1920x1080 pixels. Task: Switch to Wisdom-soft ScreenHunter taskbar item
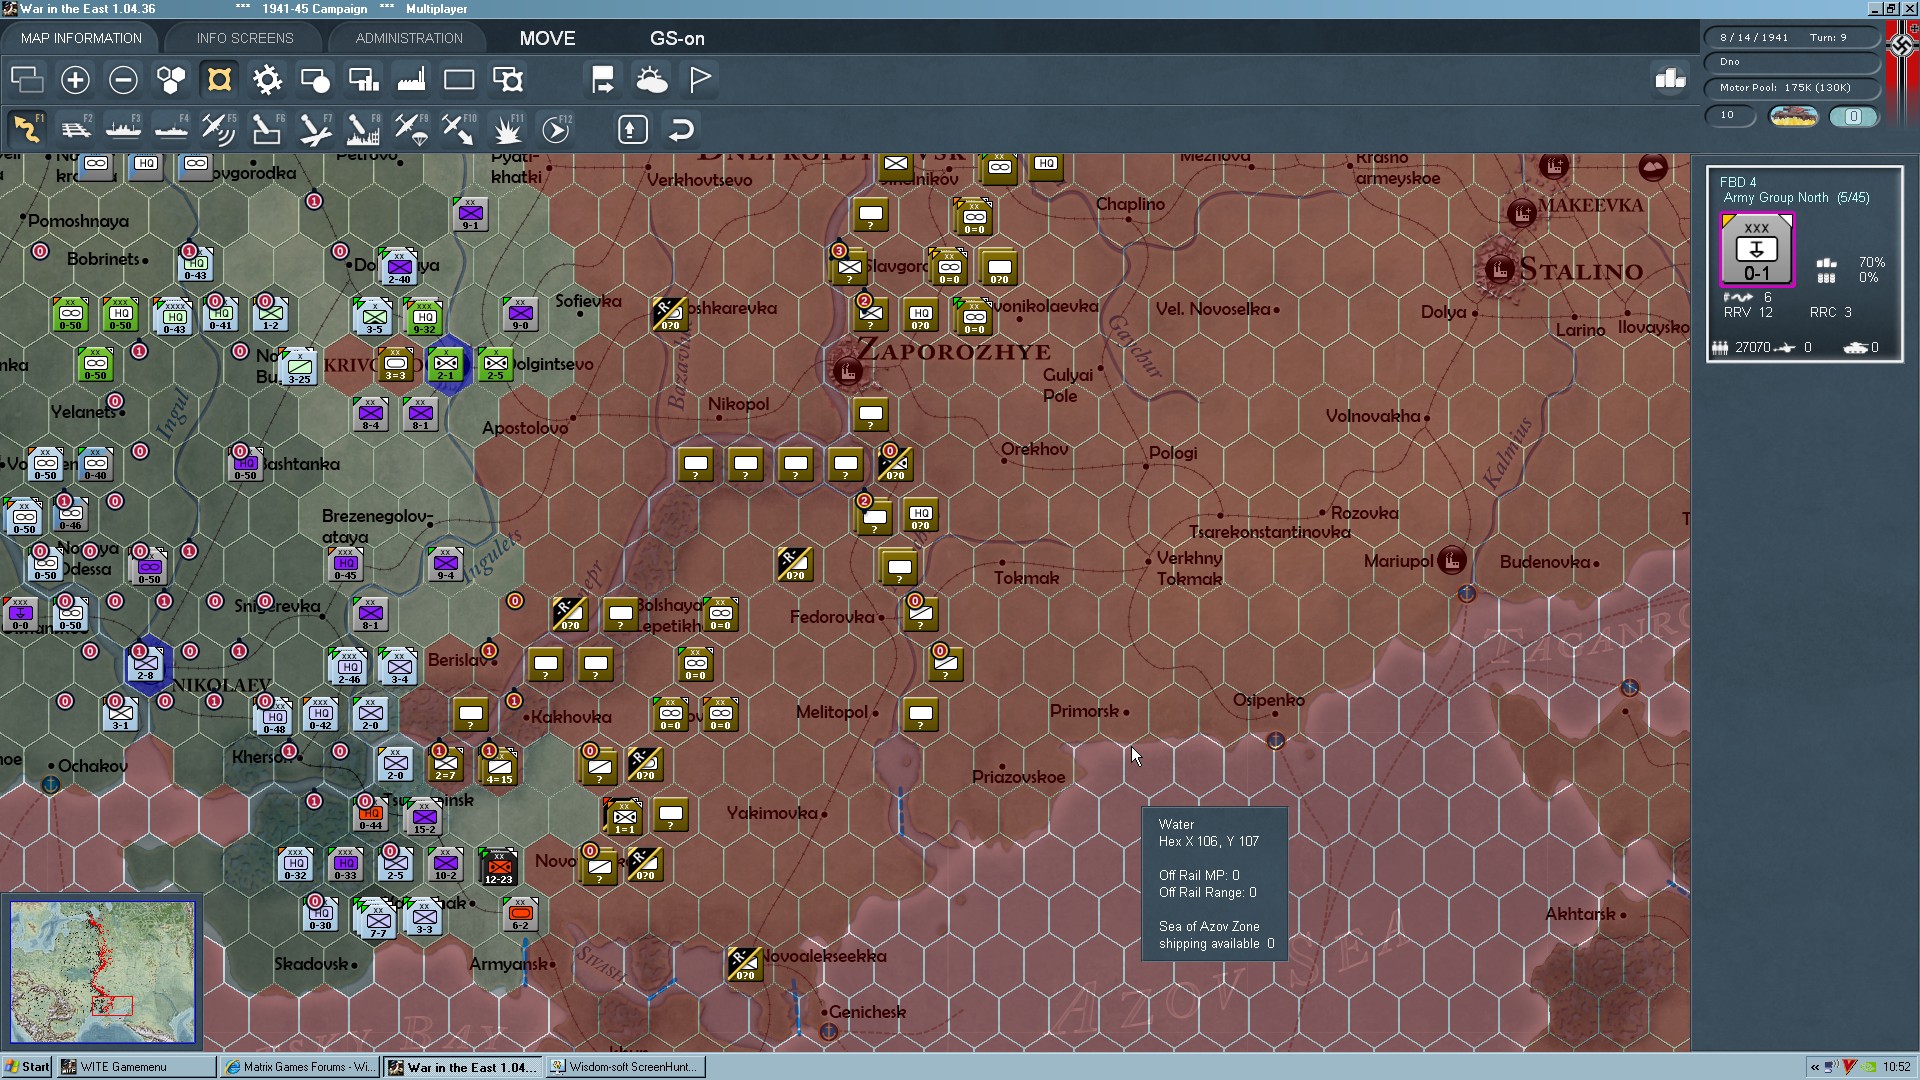tap(626, 1067)
